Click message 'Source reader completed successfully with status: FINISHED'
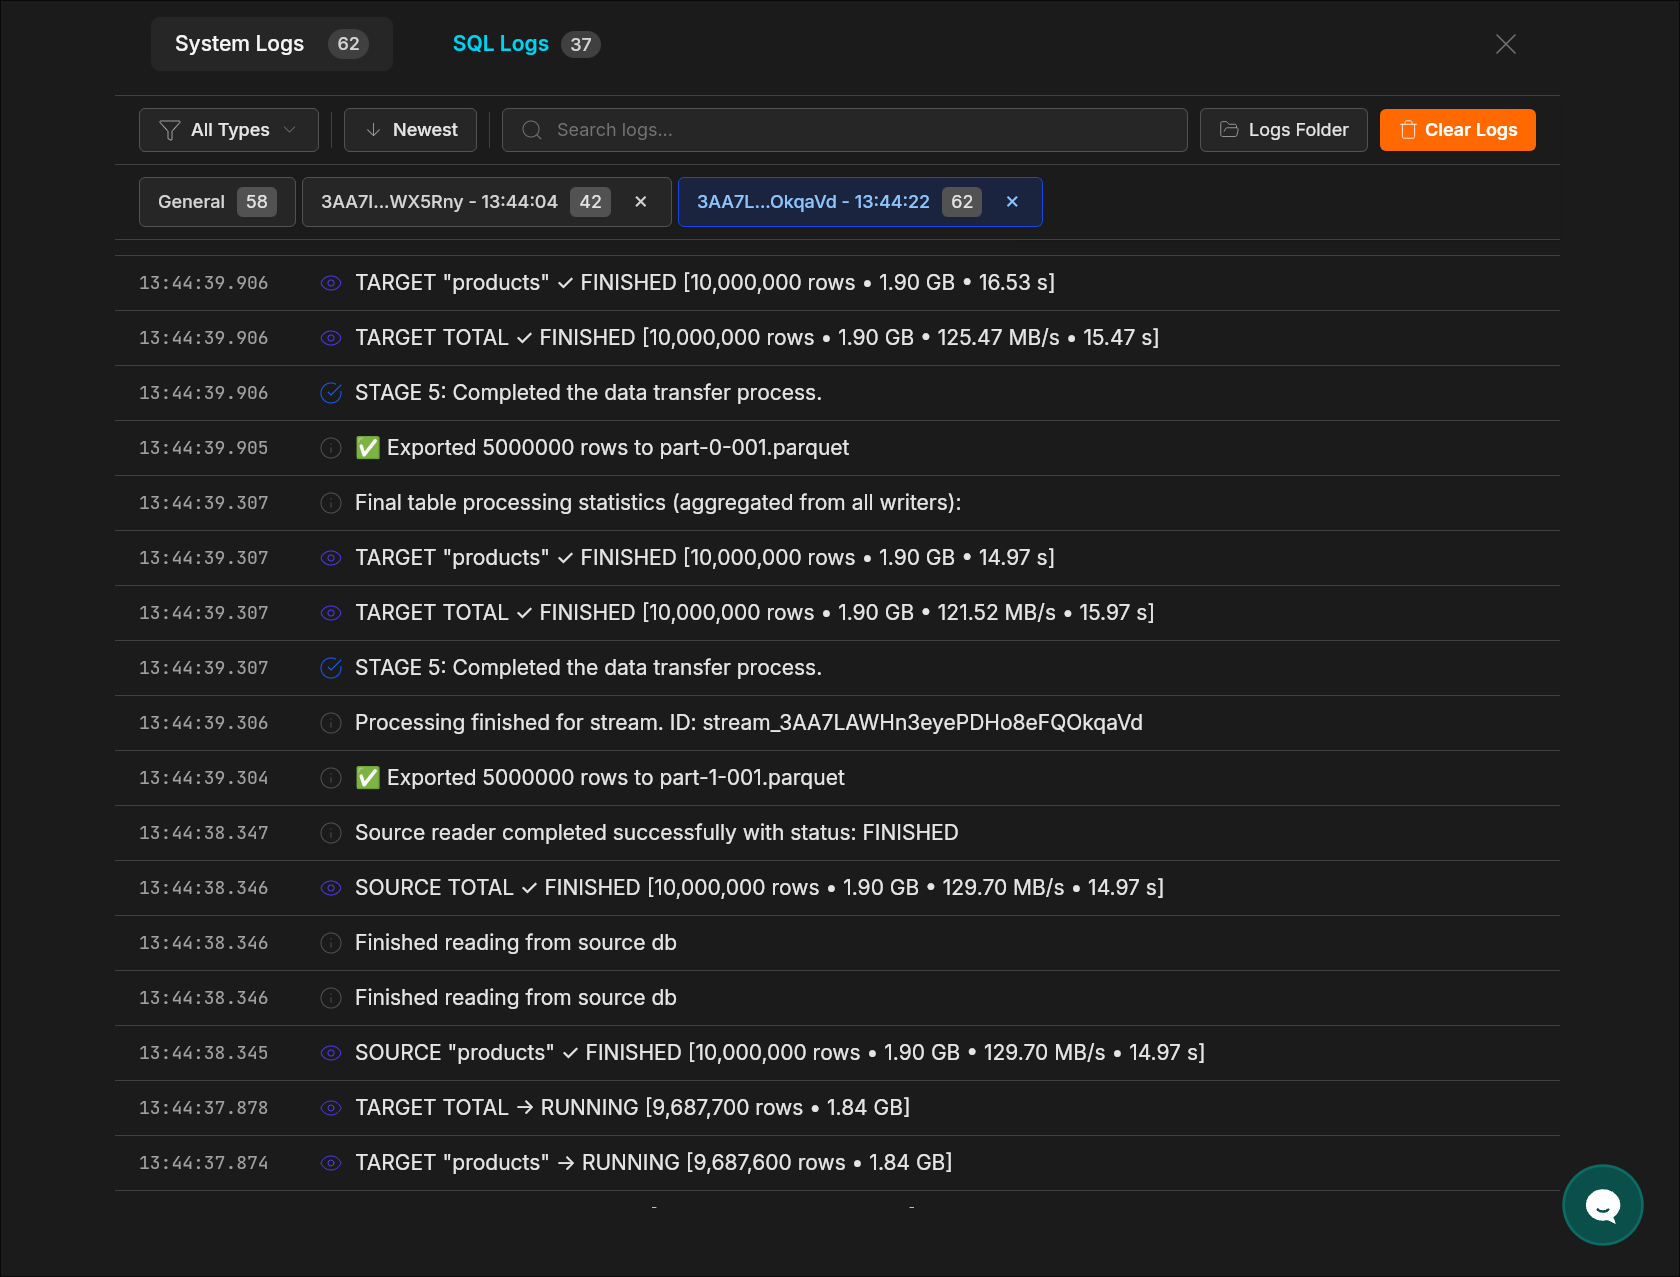Viewport: 1680px width, 1277px height. pos(657,833)
